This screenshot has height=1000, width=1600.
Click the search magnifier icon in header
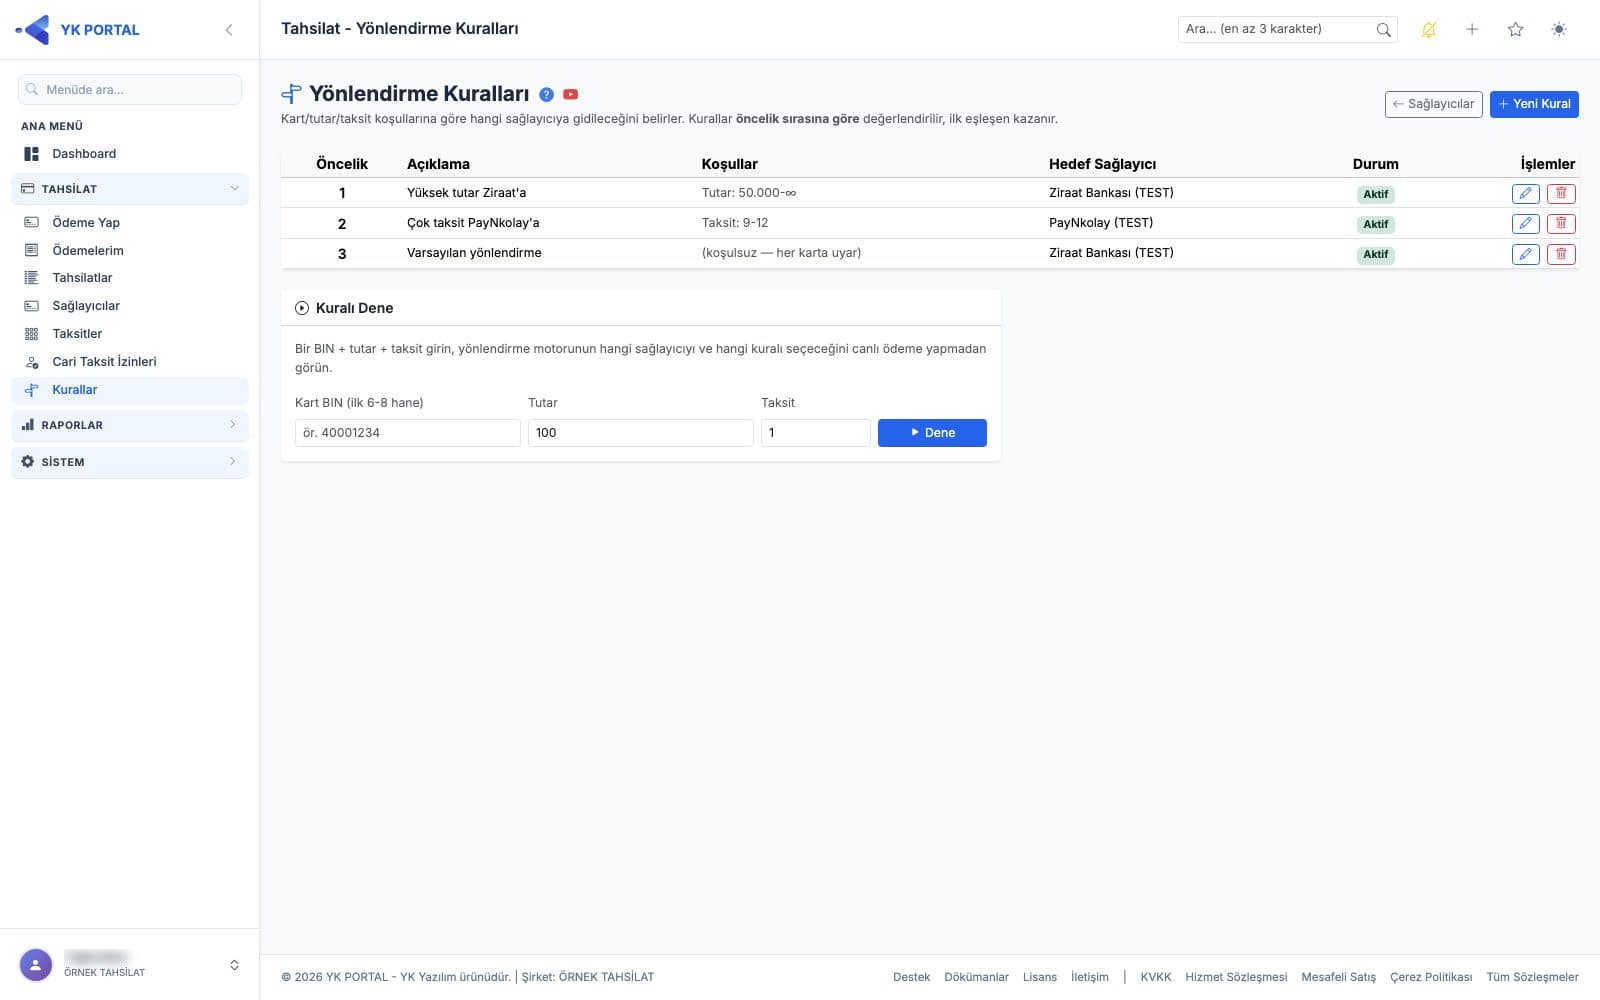click(1383, 30)
